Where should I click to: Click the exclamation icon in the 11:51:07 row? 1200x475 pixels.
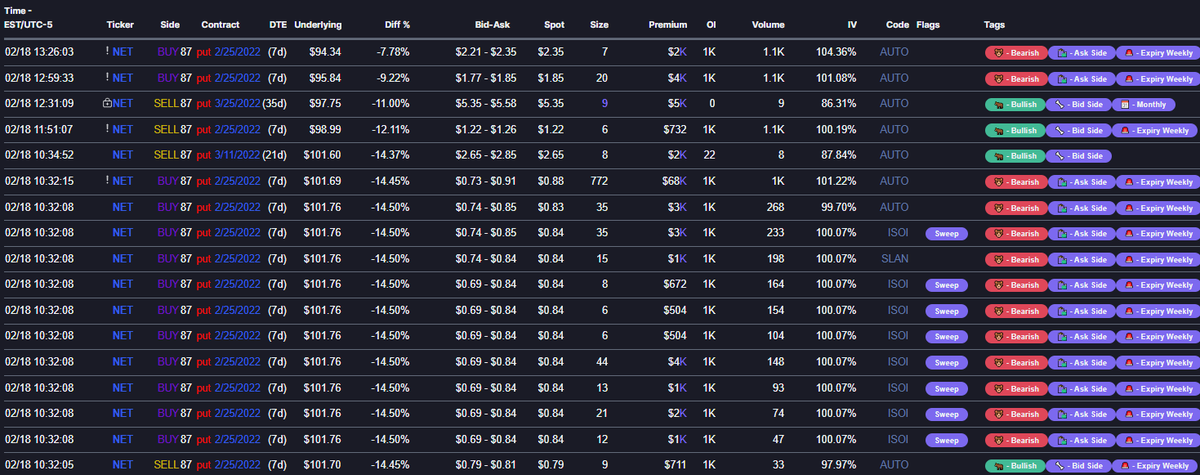point(108,129)
